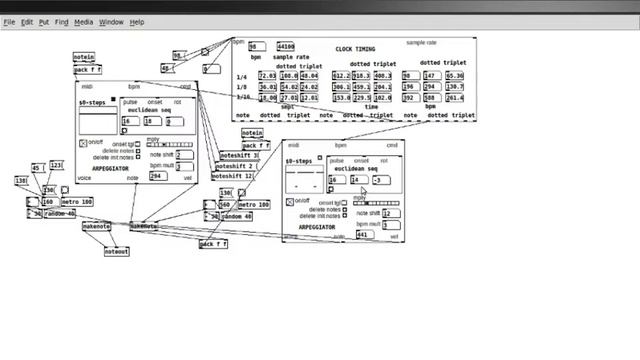Enable delete notes in left arpeggiator
Screen dimensions: 640x360
pos(138,151)
